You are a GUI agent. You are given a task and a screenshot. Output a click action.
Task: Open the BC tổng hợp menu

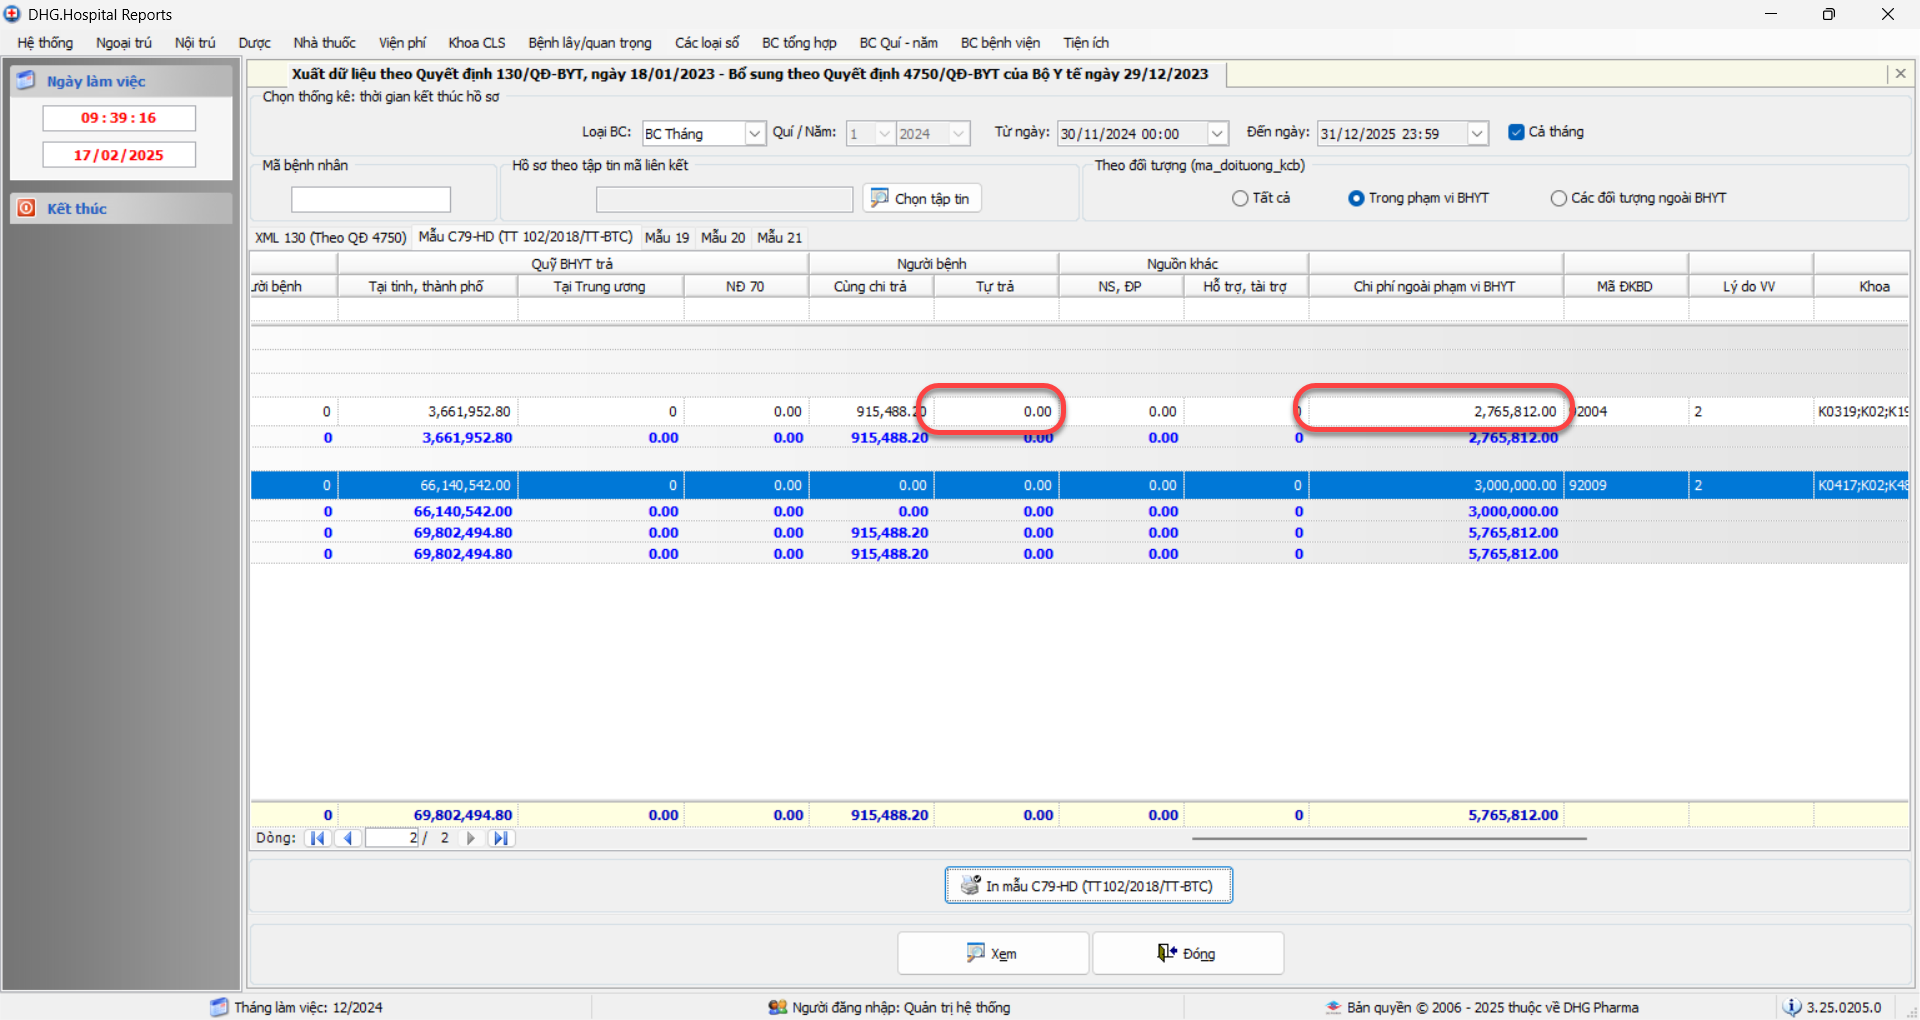[799, 43]
